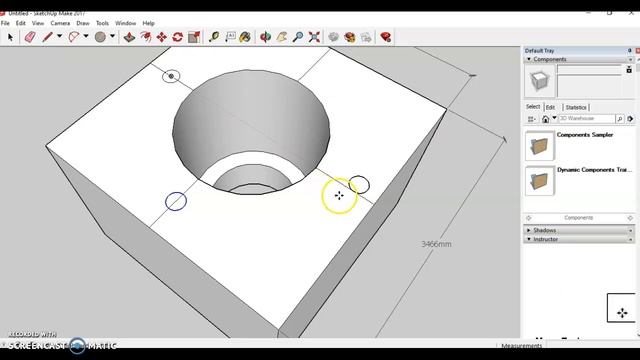Open the Tools menu
The height and width of the screenshot is (360, 640).
point(102,23)
